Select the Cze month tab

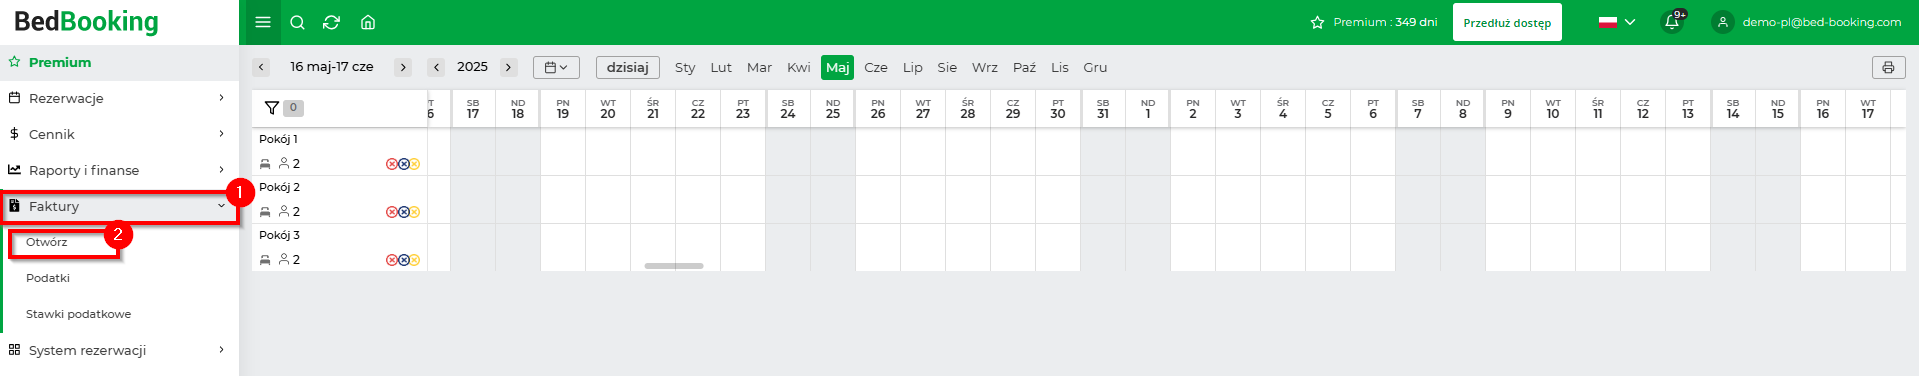click(876, 67)
